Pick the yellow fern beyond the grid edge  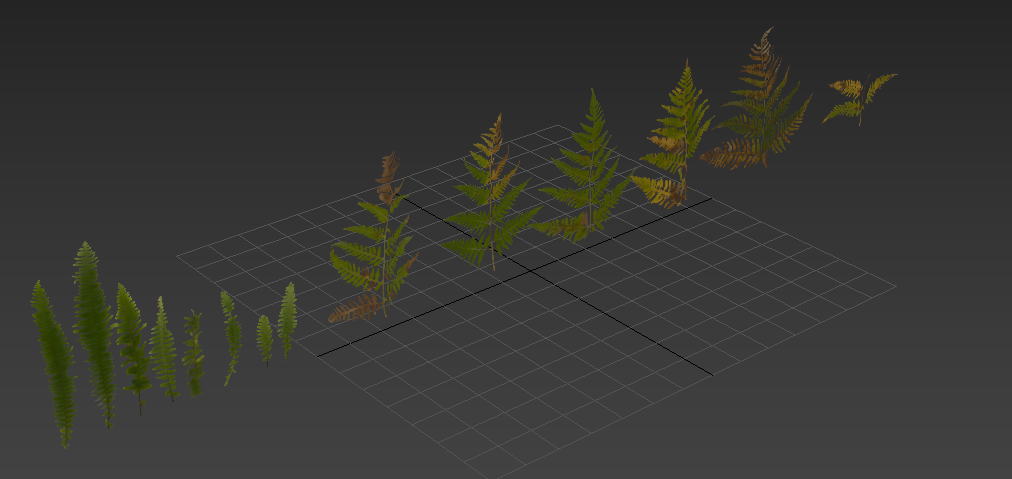[x=678, y=140]
